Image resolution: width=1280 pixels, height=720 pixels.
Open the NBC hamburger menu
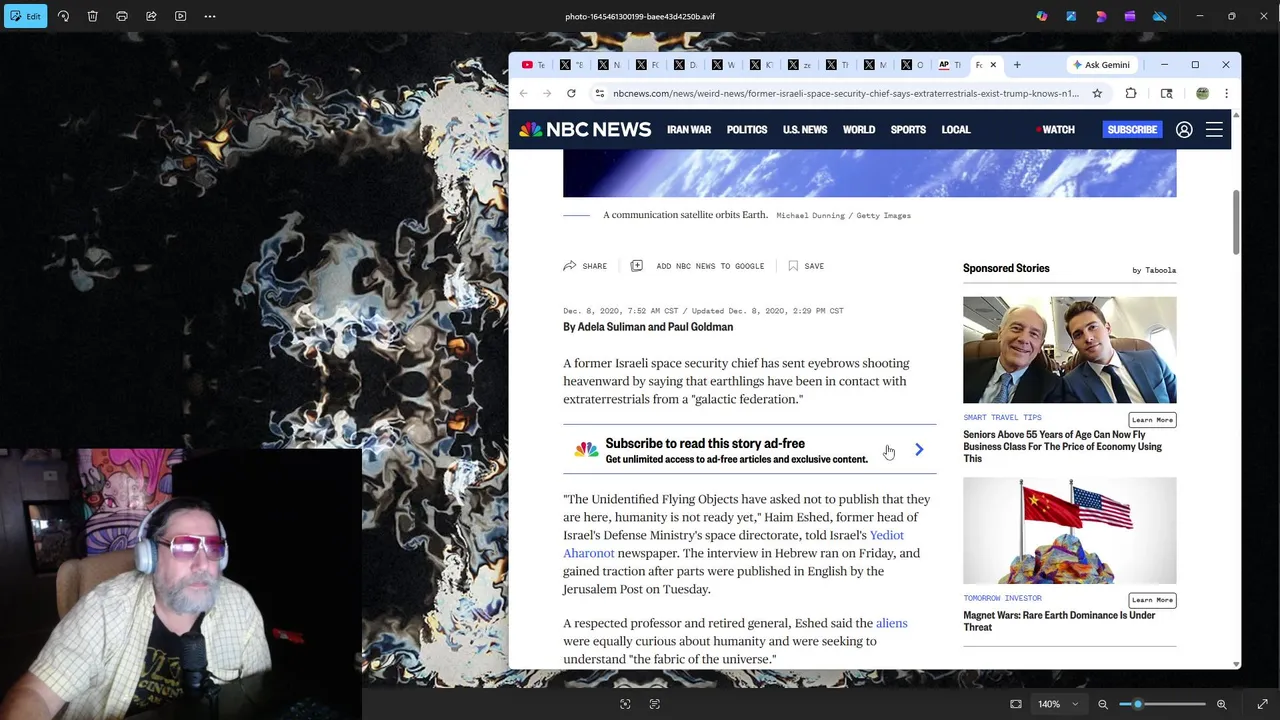pos(1214,130)
